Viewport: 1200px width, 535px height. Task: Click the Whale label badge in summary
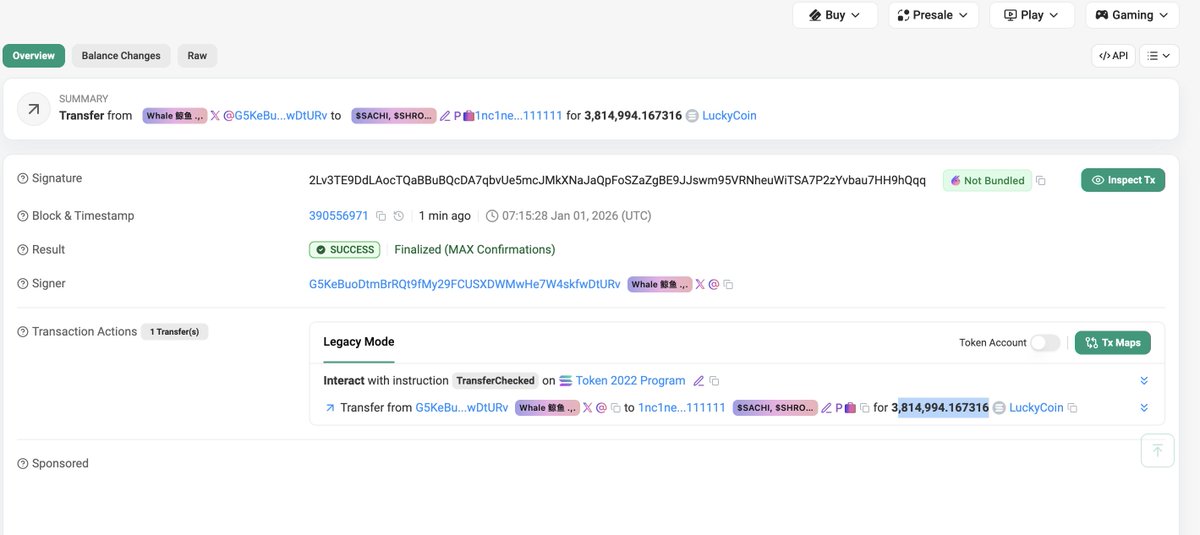(175, 116)
